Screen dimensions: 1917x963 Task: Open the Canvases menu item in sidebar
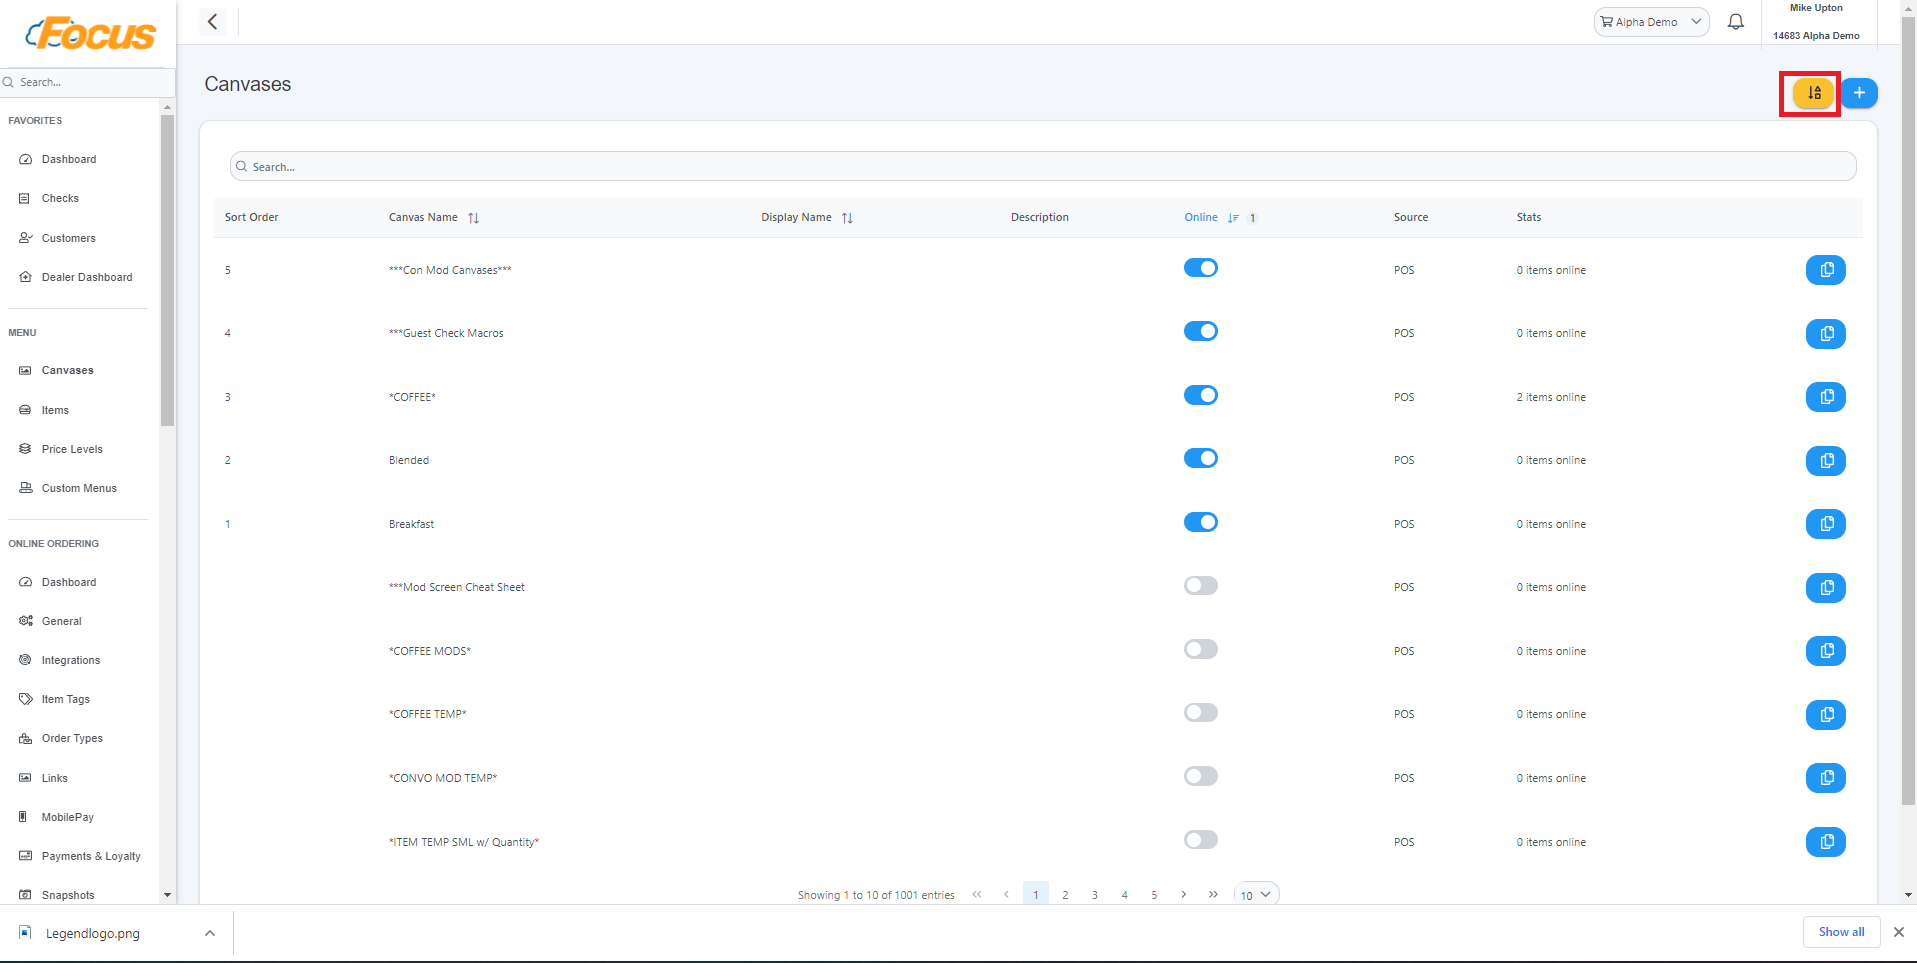[67, 370]
